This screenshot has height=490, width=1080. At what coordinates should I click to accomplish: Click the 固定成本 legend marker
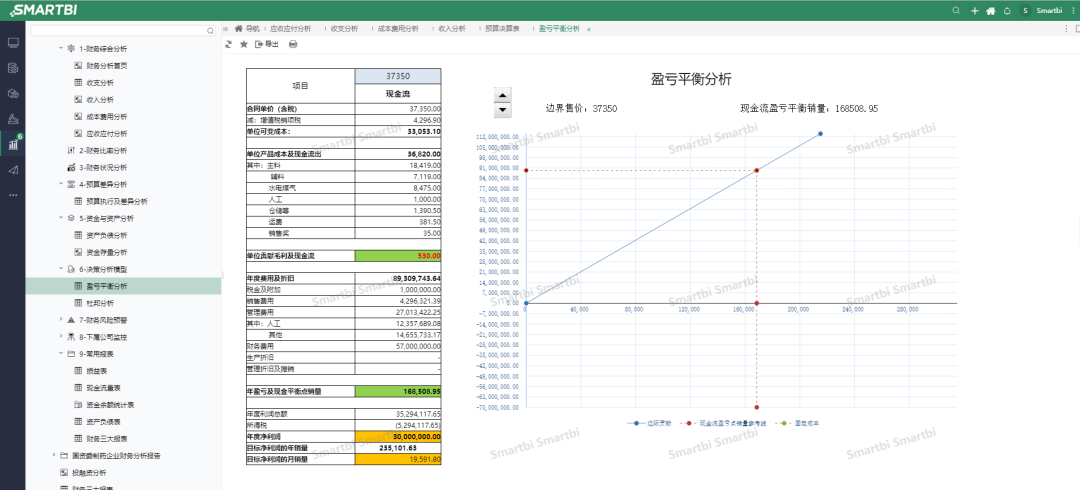pyautogui.click(x=784, y=422)
